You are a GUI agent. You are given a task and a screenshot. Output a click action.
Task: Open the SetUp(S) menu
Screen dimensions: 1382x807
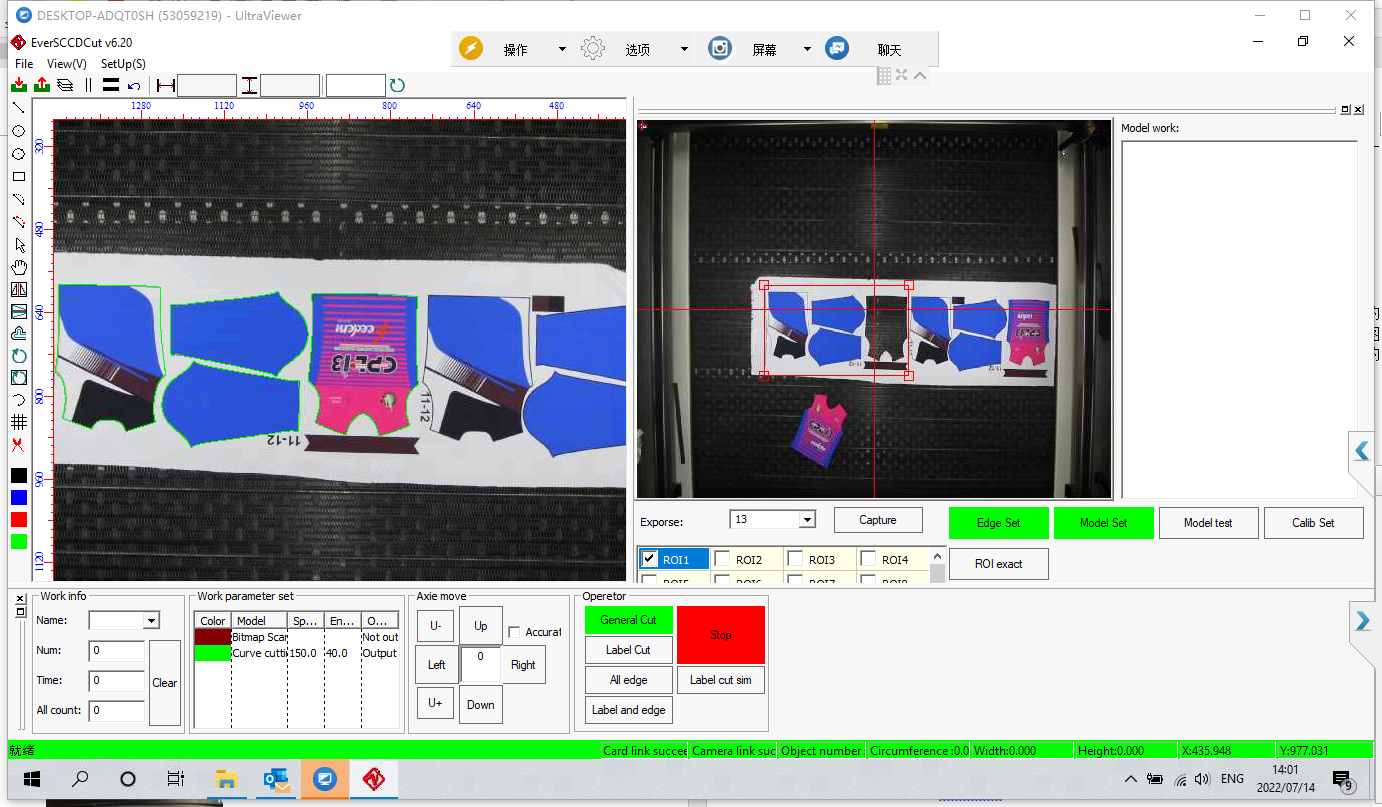tap(123, 64)
